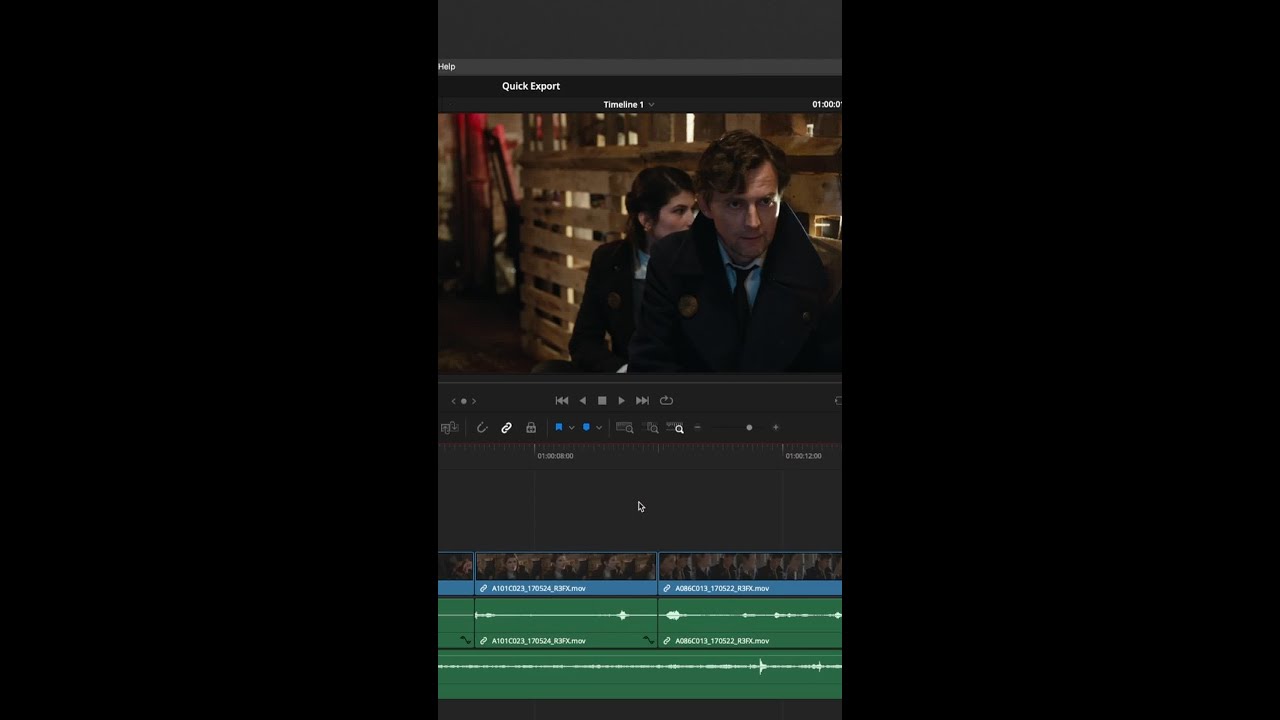Add a blue marker
The height and width of the screenshot is (720, 1280).
[x=586, y=428]
